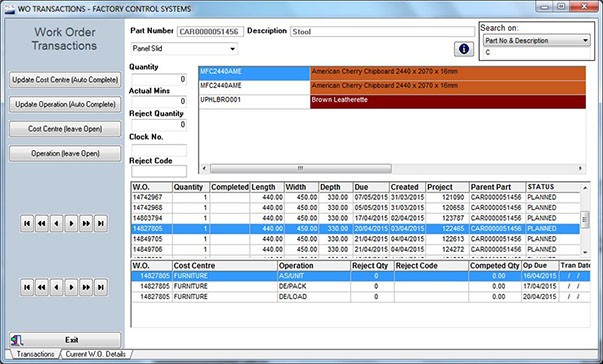Image resolution: width=603 pixels, height=364 pixels.
Task: Click the FCS application icon in title bar
Action: click(10, 8)
